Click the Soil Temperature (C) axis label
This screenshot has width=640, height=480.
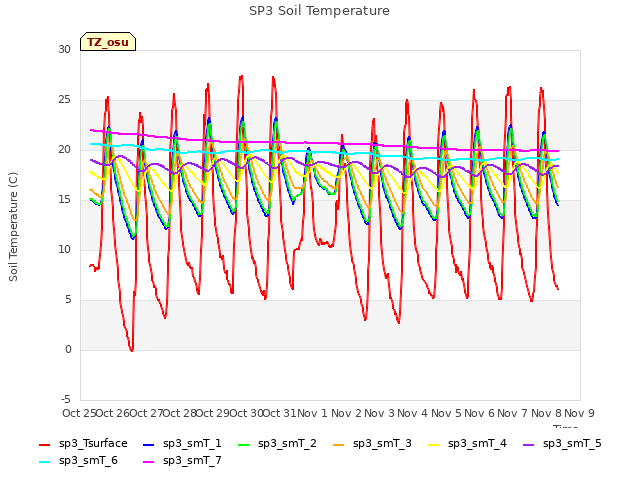13,227
